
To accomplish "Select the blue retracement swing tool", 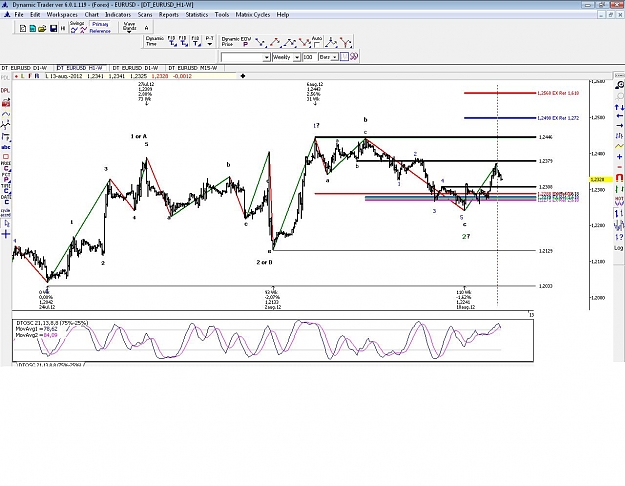I will click(260, 42).
